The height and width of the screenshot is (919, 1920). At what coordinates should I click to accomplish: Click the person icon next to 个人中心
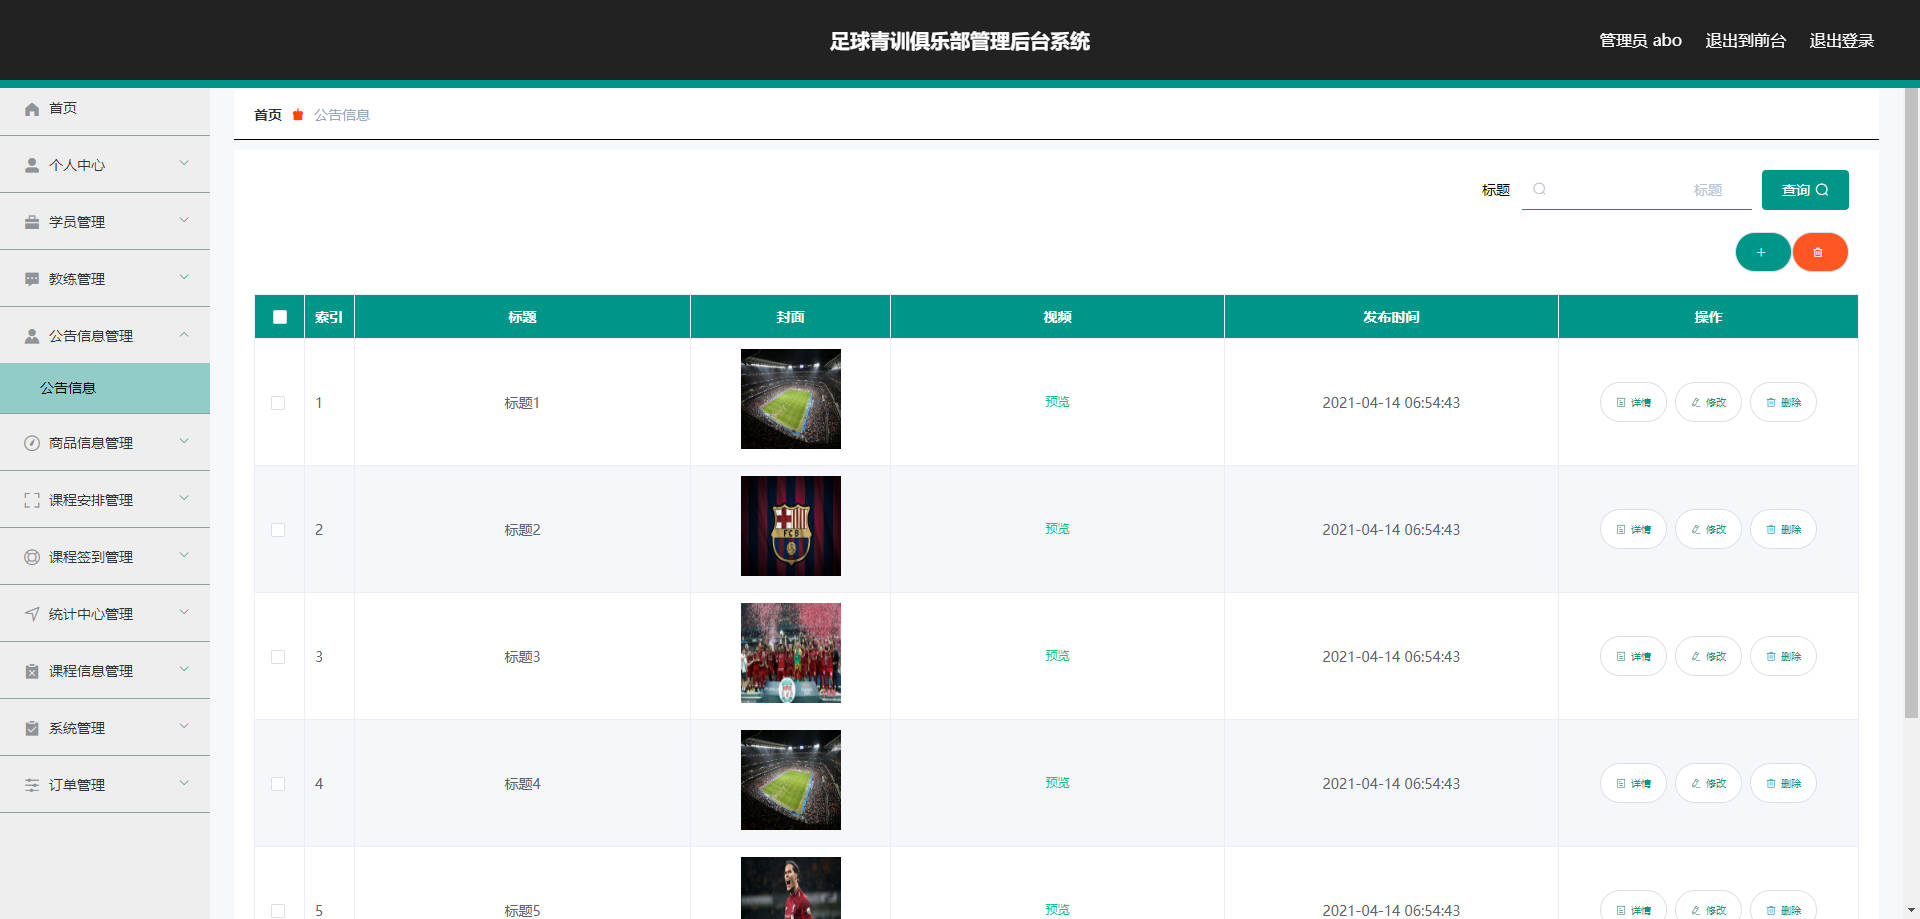point(32,165)
